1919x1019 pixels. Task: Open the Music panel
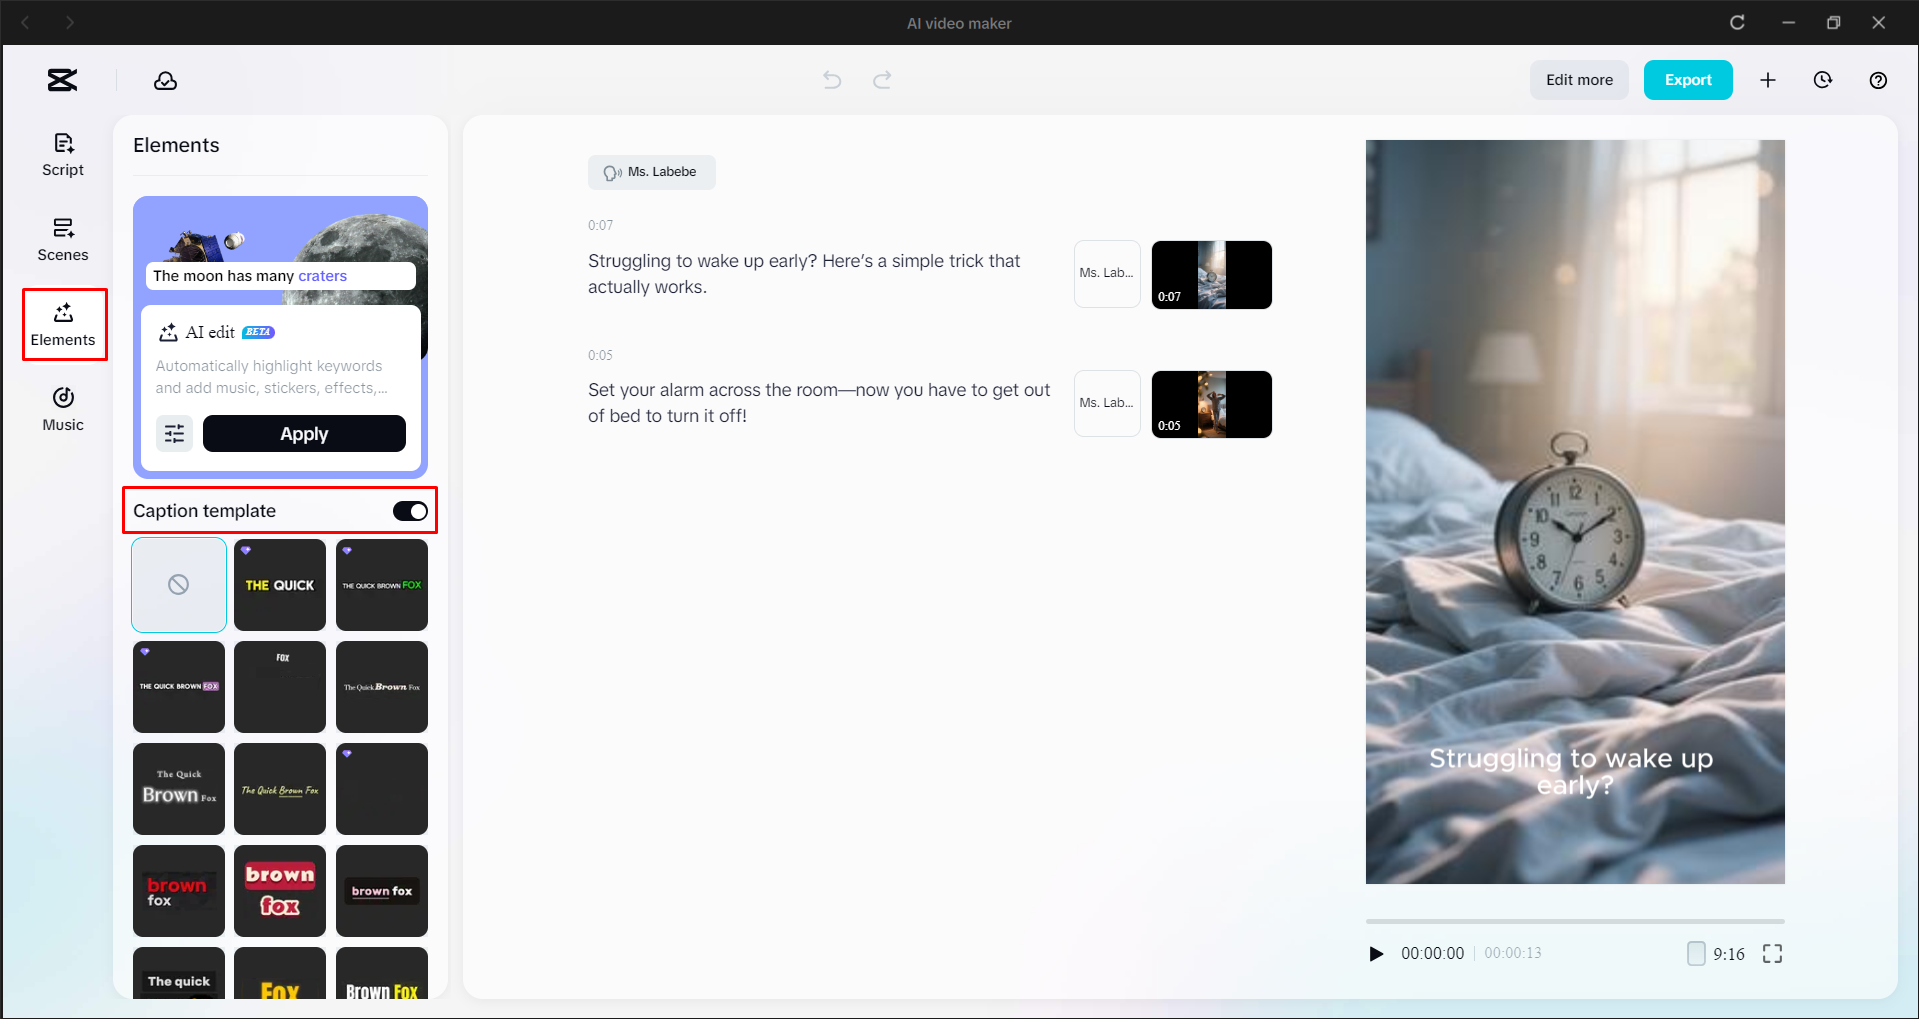tap(62, 408)
